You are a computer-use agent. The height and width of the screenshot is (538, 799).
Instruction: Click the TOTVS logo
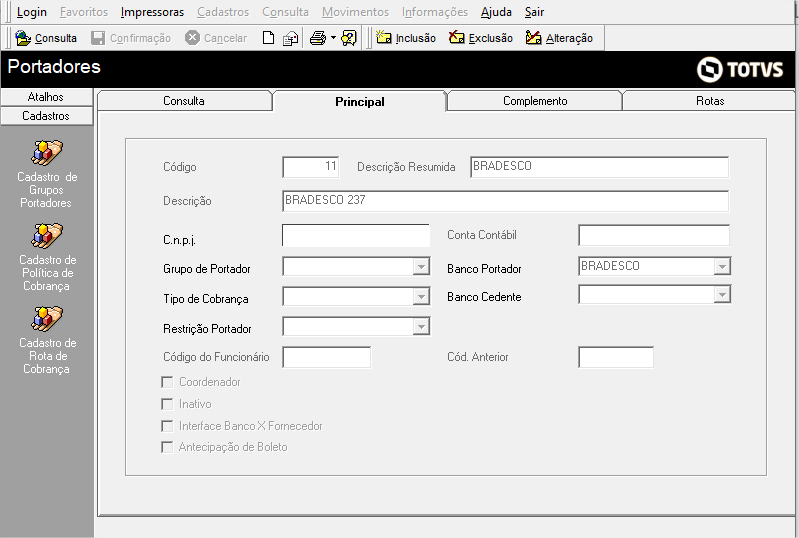(739, 69)
